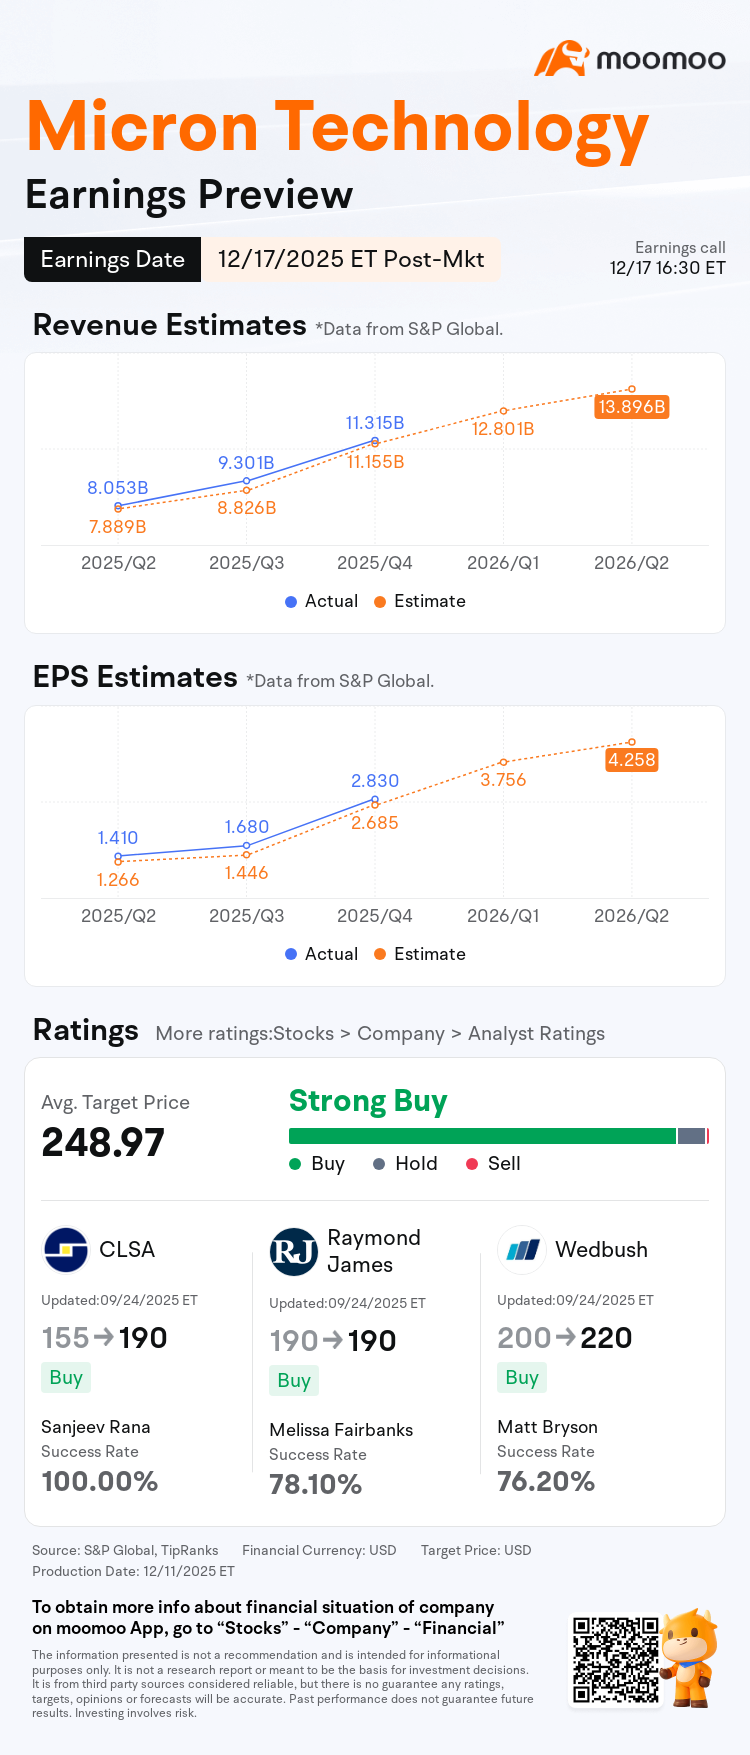The width and height of the screenshot is (750, 1755).
Task: Click the CLSA analyst firm logo
Action: [x=66, y=1250]
